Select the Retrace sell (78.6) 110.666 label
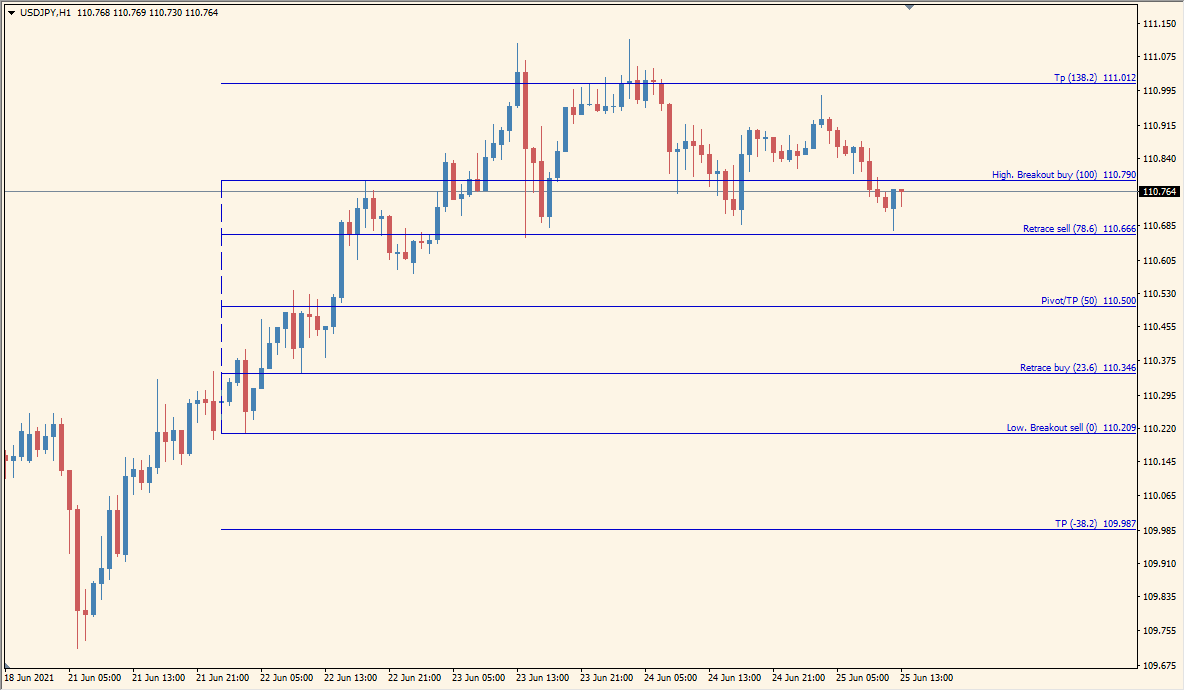Image resolution: width=1185 pixels, height=691 pixels. [1079, 229]
